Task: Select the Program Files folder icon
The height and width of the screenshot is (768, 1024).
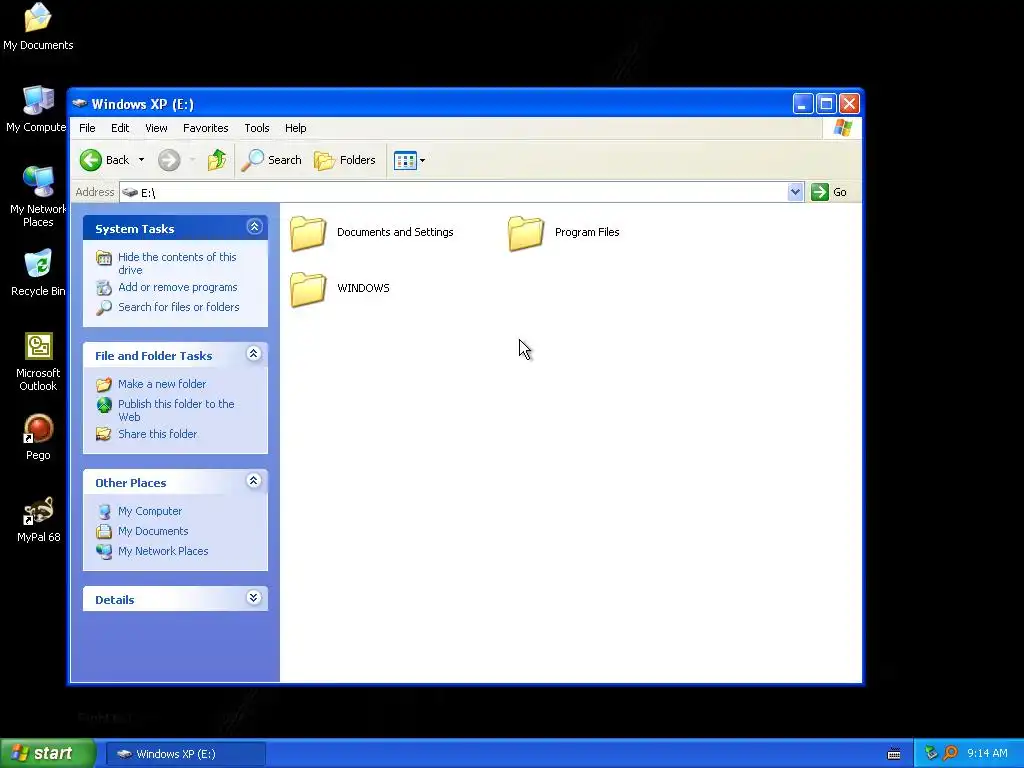Action: pos(526,233)
